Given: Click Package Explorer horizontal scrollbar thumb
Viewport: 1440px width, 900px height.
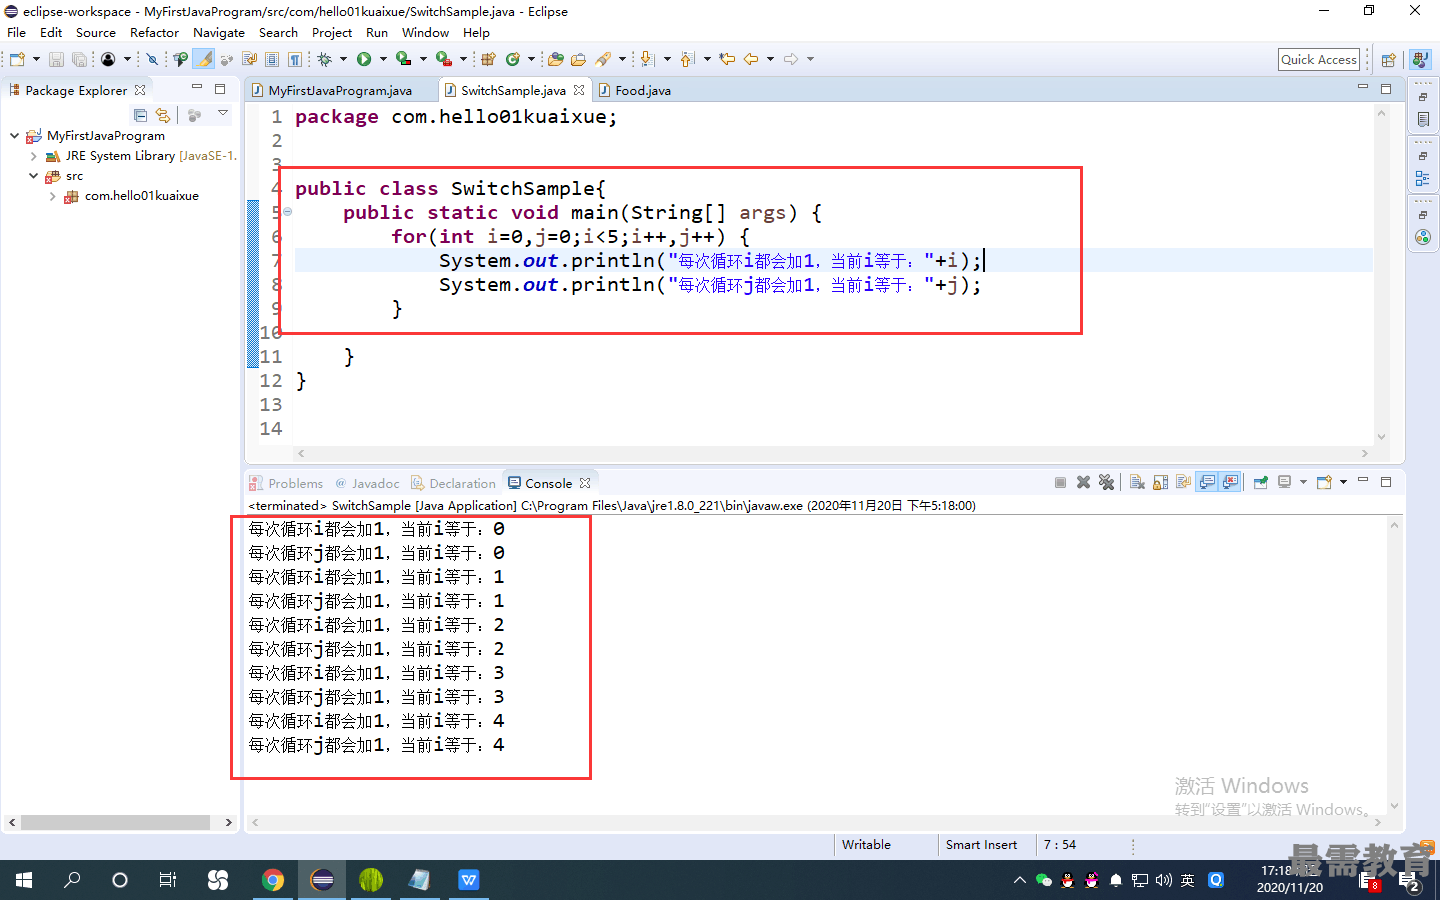Looking at the screenshot, I should point(115,822).
